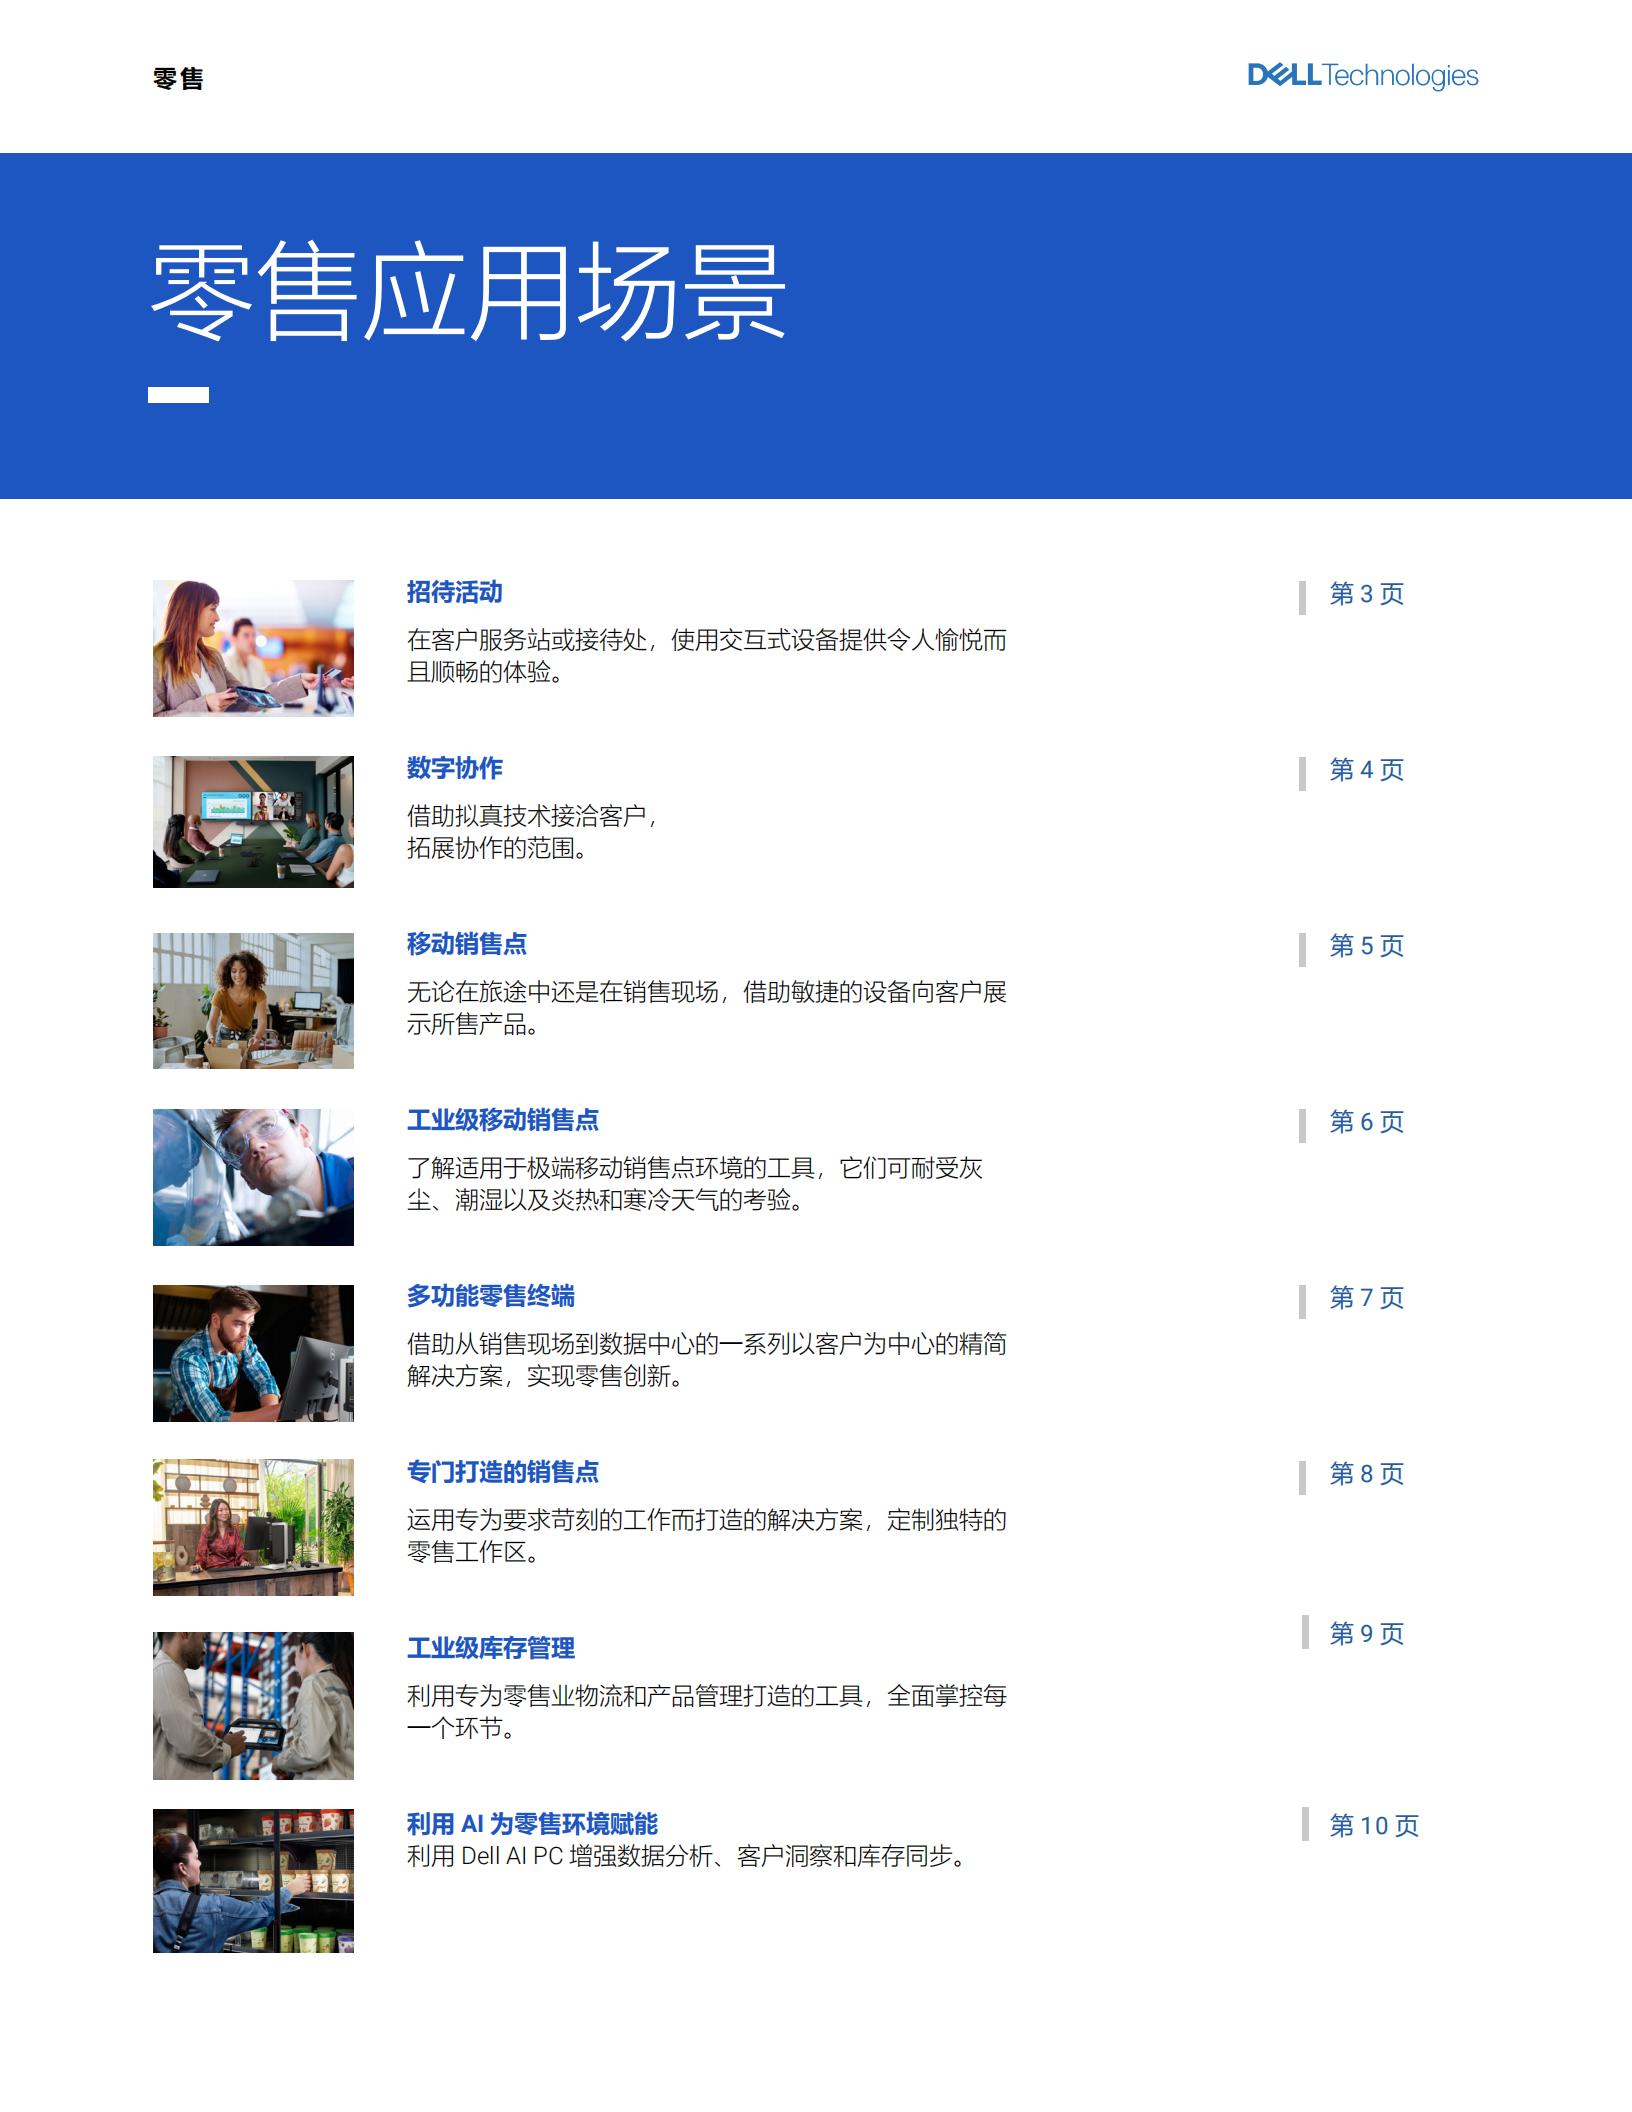Jump to 第 3 页
Screen dimensions: 1632x2112
[1366, 594]
